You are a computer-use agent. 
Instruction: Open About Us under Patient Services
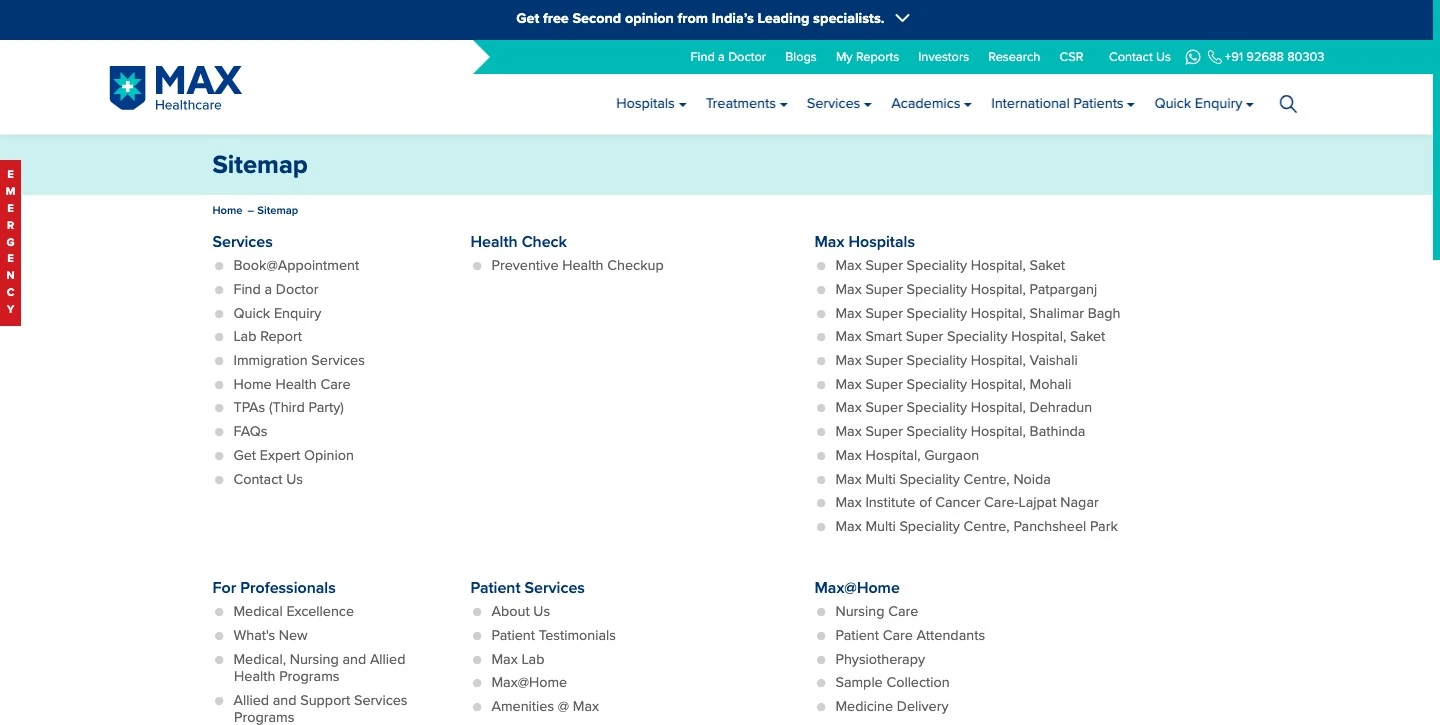coord(520,612)
